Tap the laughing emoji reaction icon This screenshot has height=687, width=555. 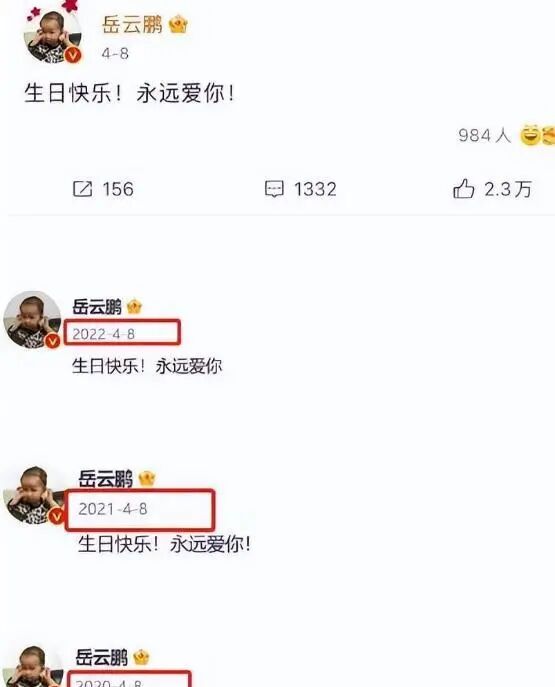[530, 135]
